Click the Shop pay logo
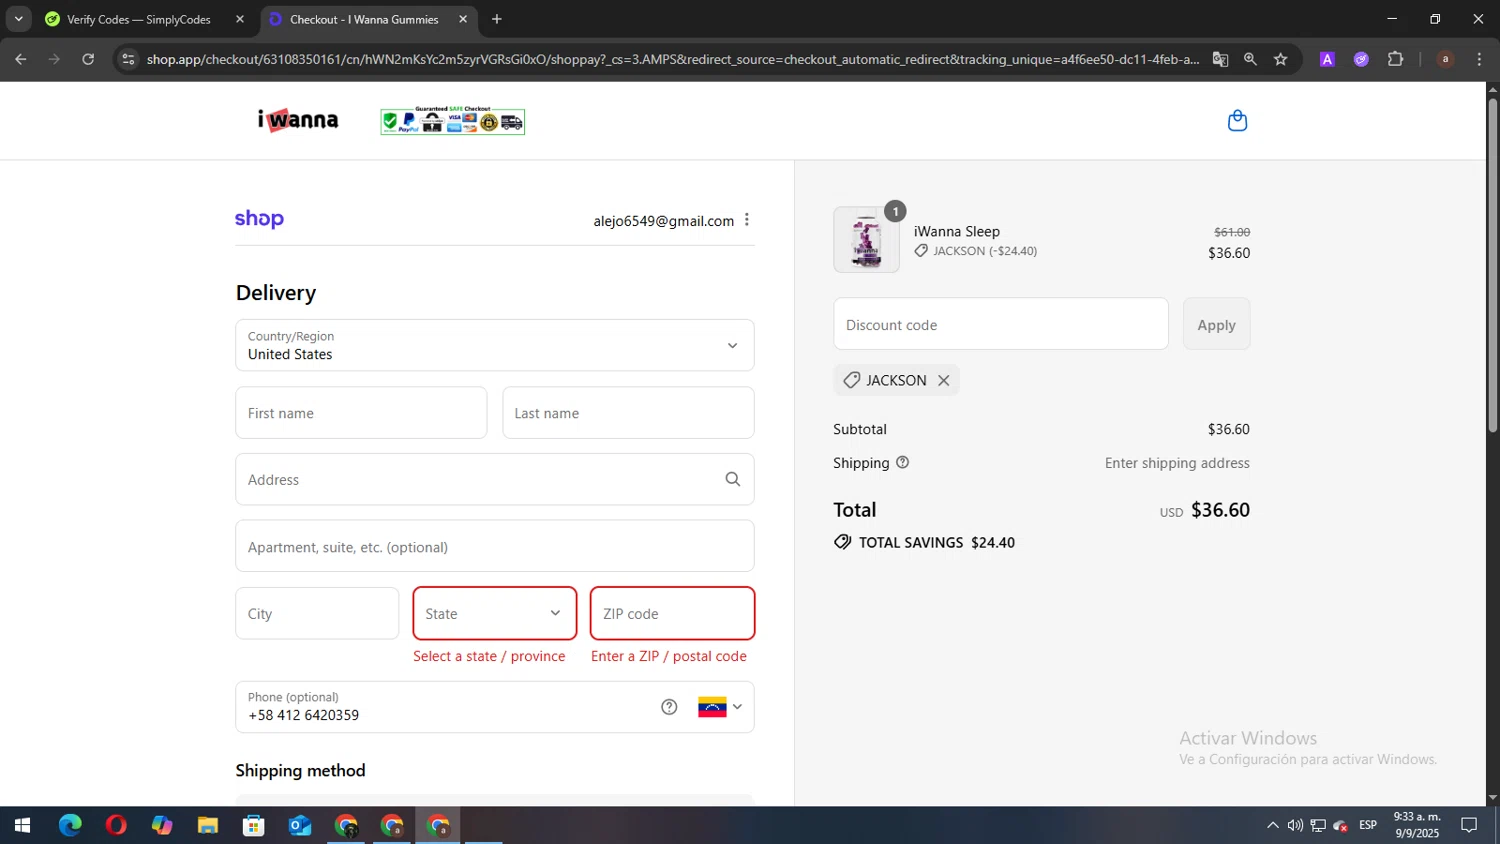 tap(259, 219)
